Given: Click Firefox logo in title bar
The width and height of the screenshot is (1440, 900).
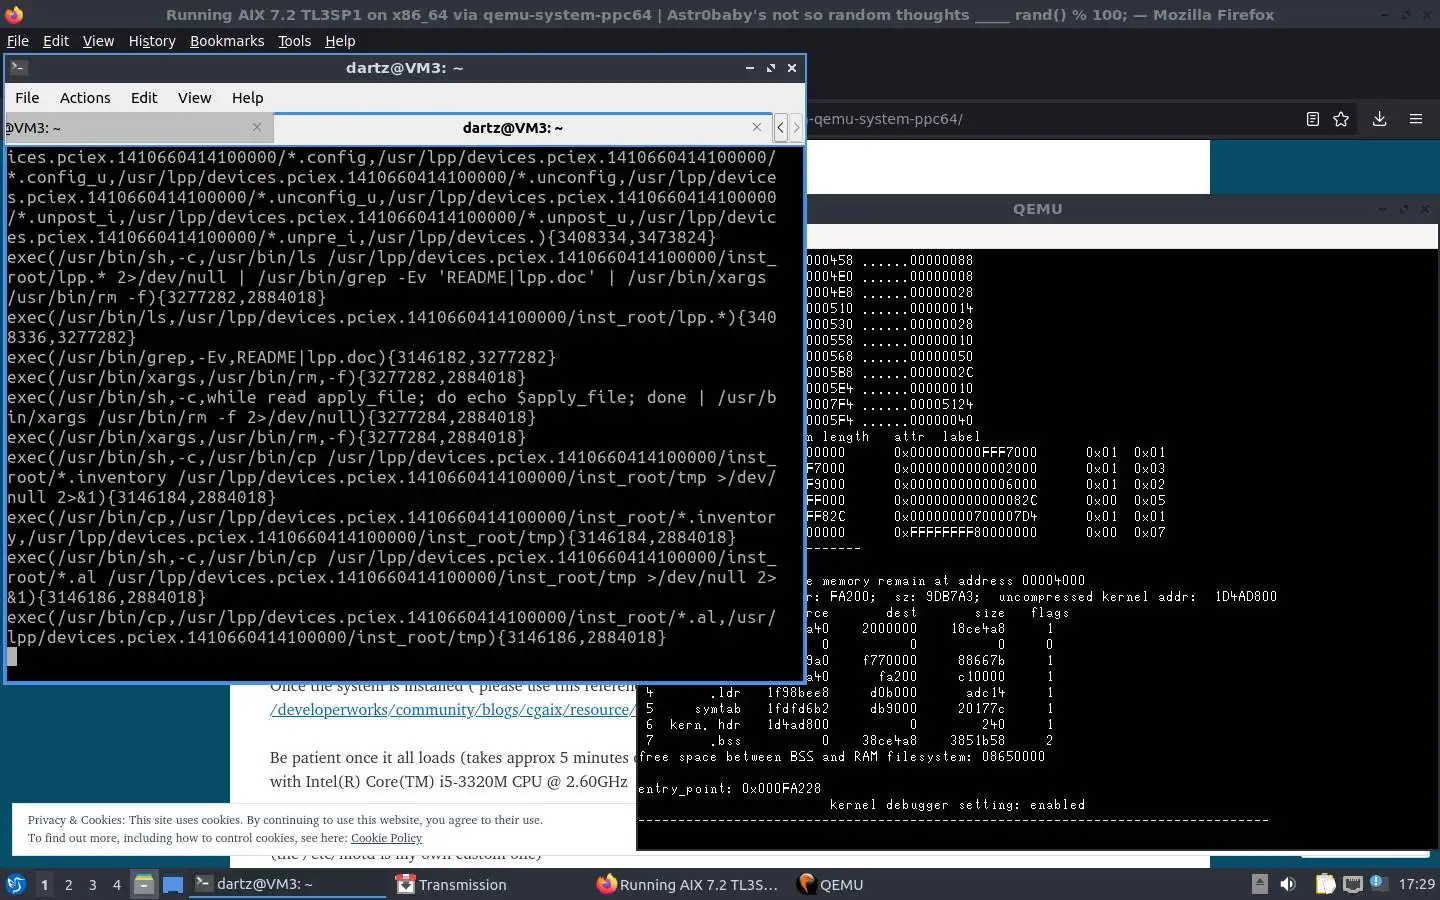Looking at the screenshot, I should (x=14, y=15).
